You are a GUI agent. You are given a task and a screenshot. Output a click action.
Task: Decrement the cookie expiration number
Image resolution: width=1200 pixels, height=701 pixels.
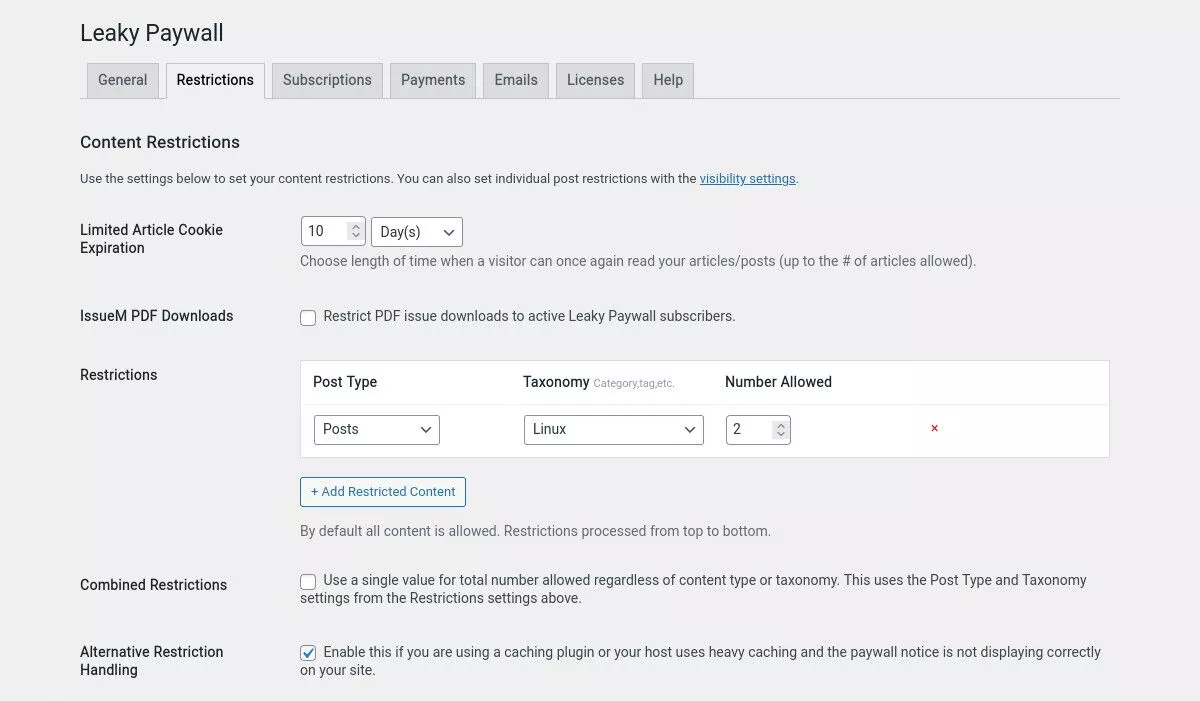[x=355, y=237]
